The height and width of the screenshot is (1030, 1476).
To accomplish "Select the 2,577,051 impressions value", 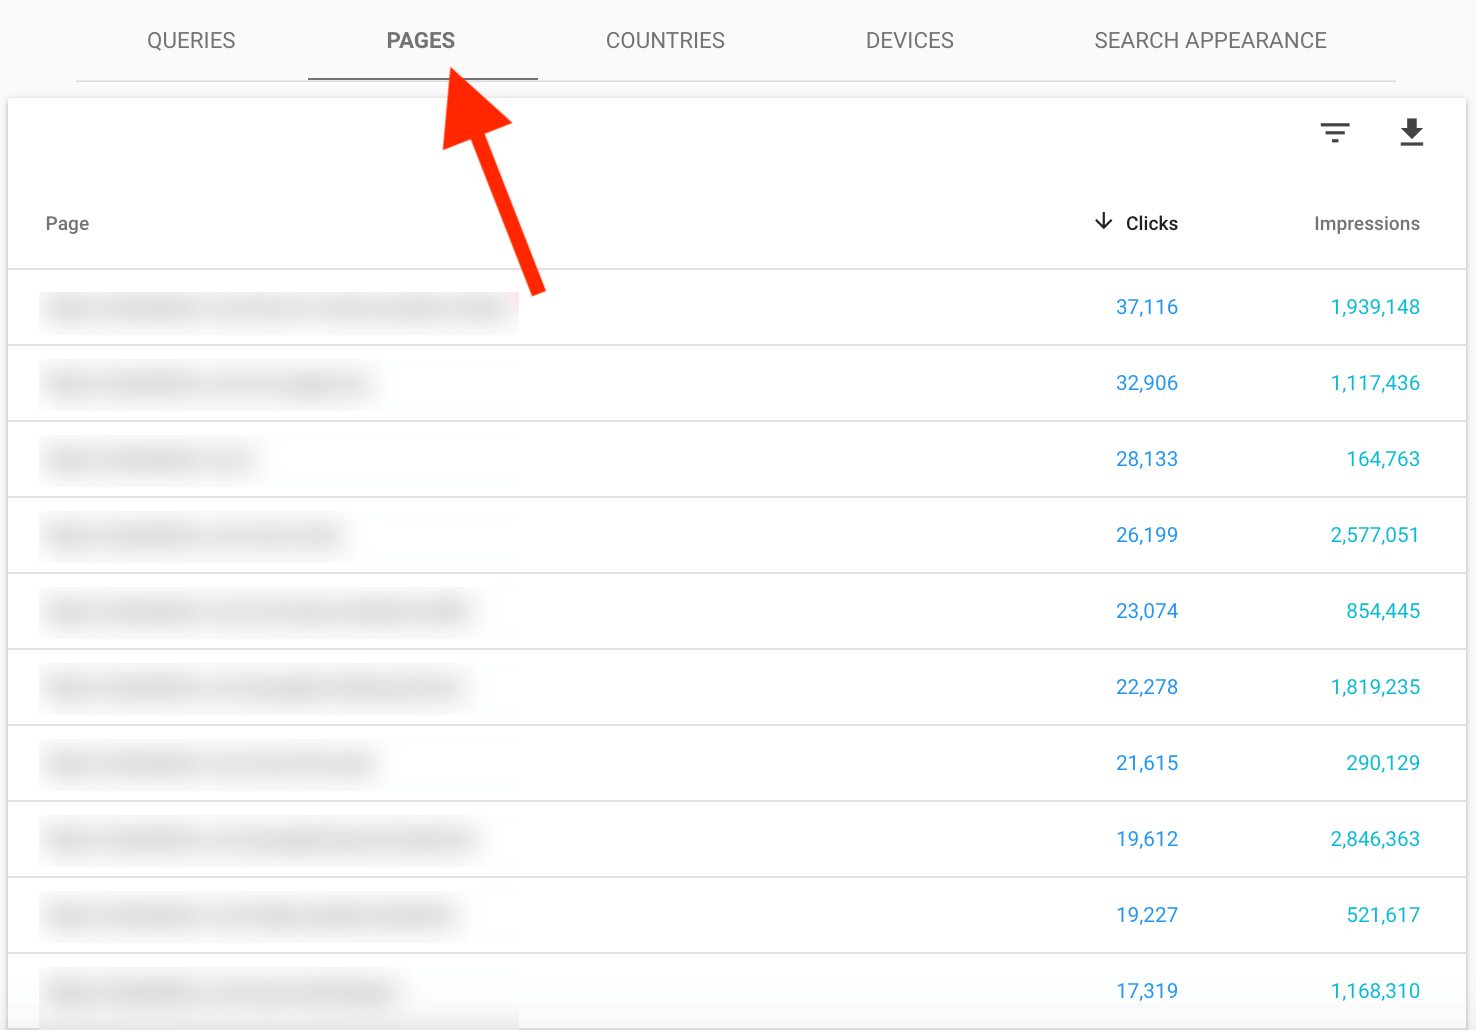I will (1375, 535).
